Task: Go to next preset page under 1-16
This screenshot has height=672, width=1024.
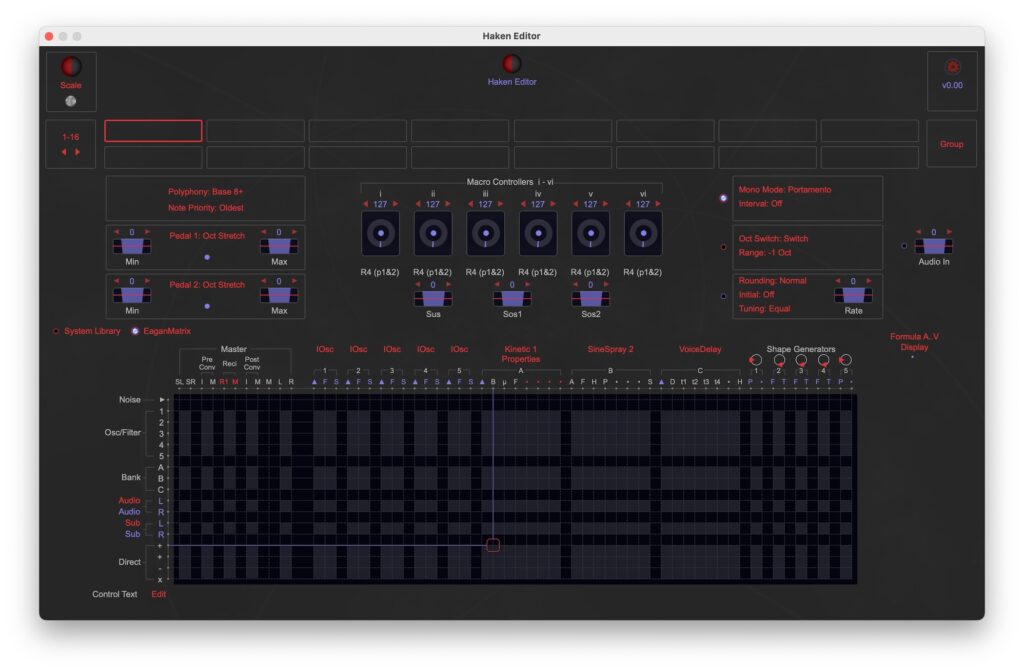Action: pos(78,152)
